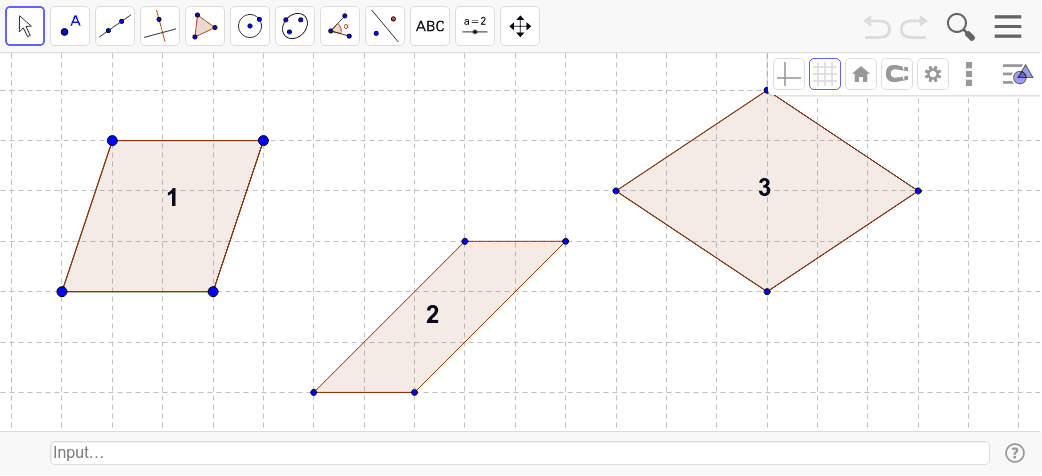Open the search magnifier
Image resolution: width=1042 pixels, height=476 pixels.
click(x=961, y=27)
